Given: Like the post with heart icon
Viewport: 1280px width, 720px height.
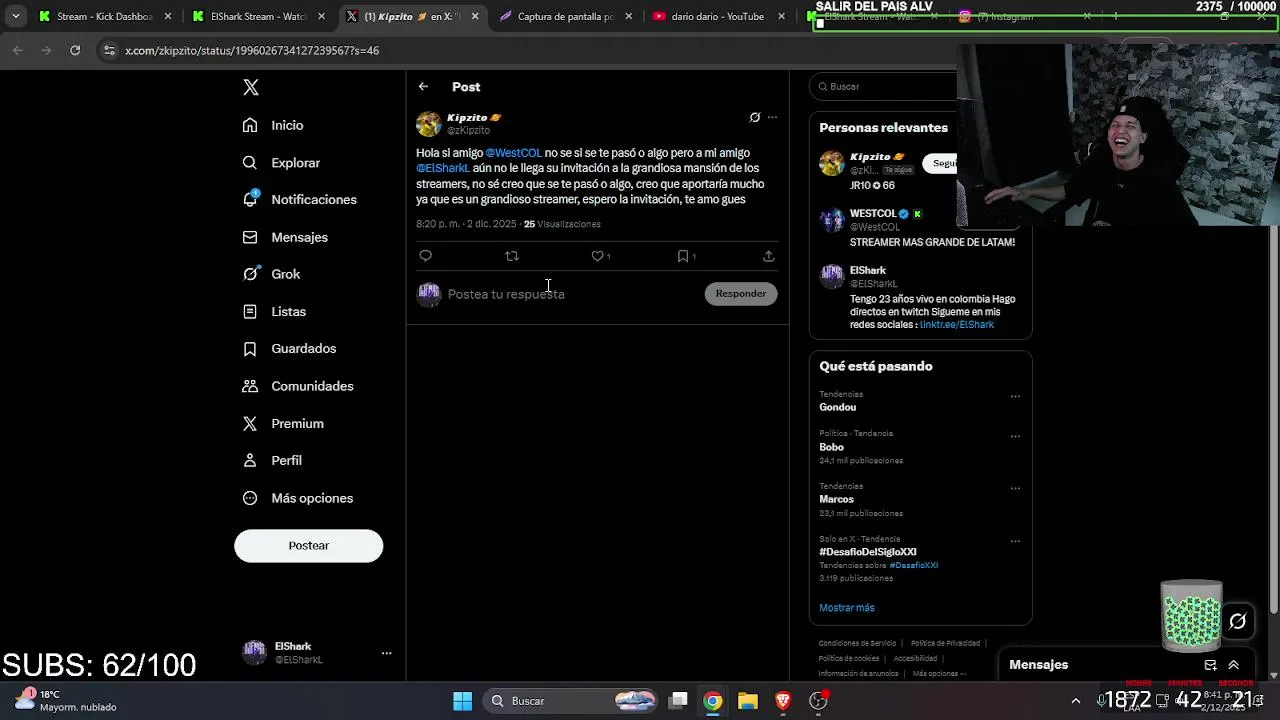Looking at the screenshot, I should [x=598, y=256].
